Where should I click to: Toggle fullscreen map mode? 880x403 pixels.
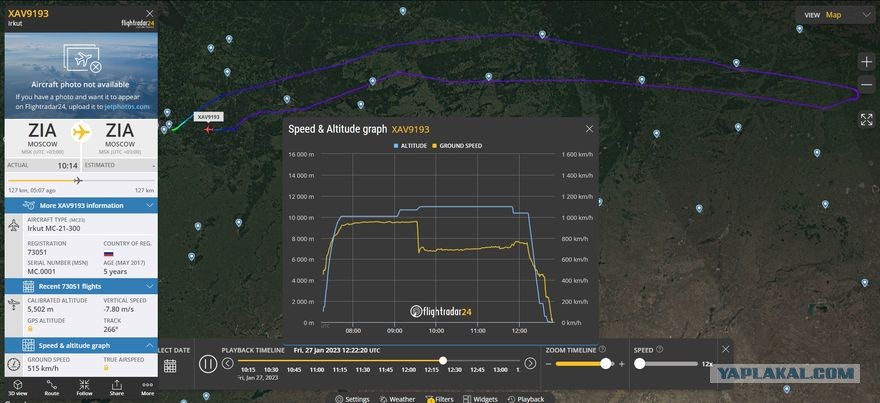click(867, 119)
